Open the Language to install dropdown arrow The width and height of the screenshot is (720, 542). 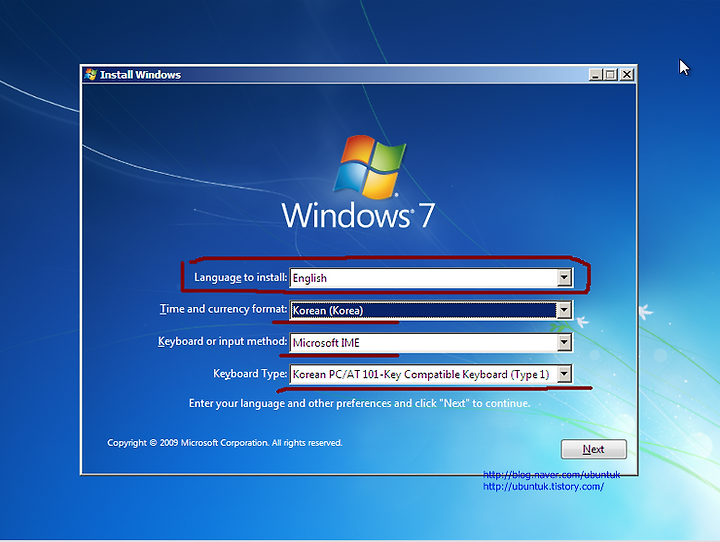[x=564, y=277]
